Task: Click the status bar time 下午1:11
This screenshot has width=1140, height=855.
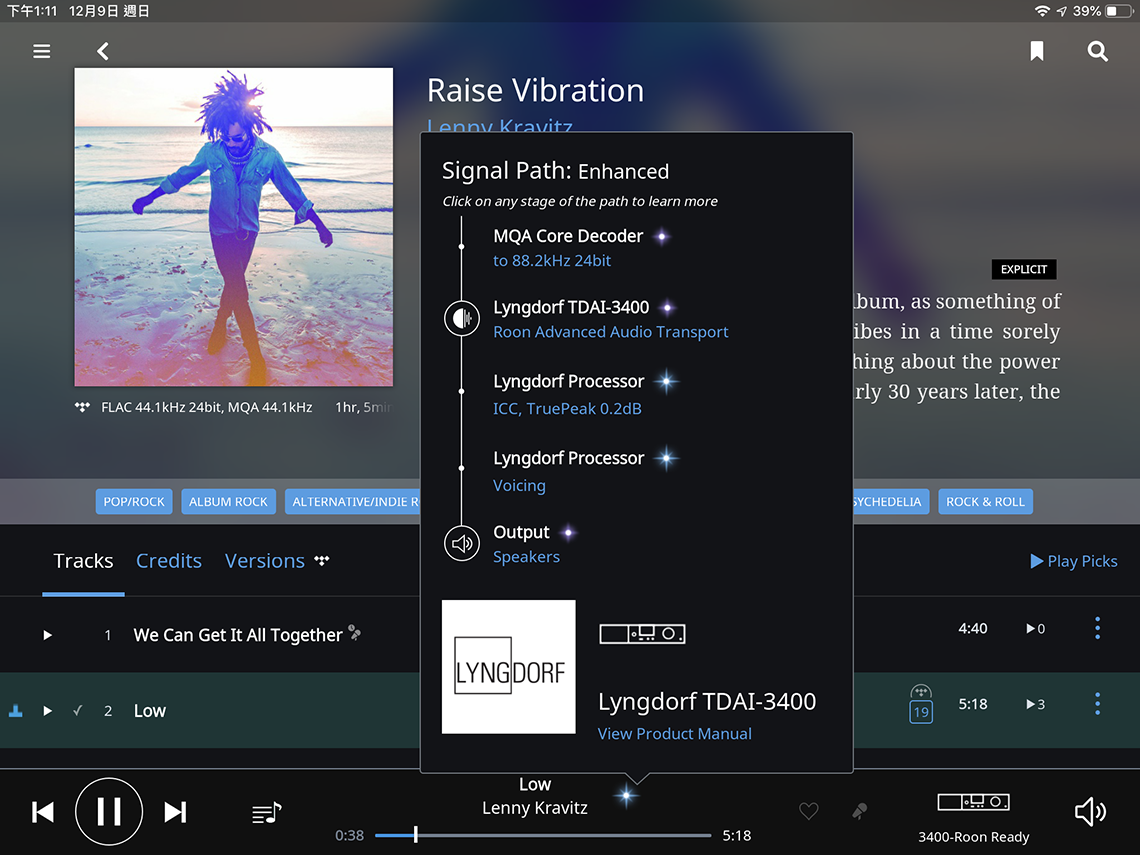Action: click(x=32, y=11)
